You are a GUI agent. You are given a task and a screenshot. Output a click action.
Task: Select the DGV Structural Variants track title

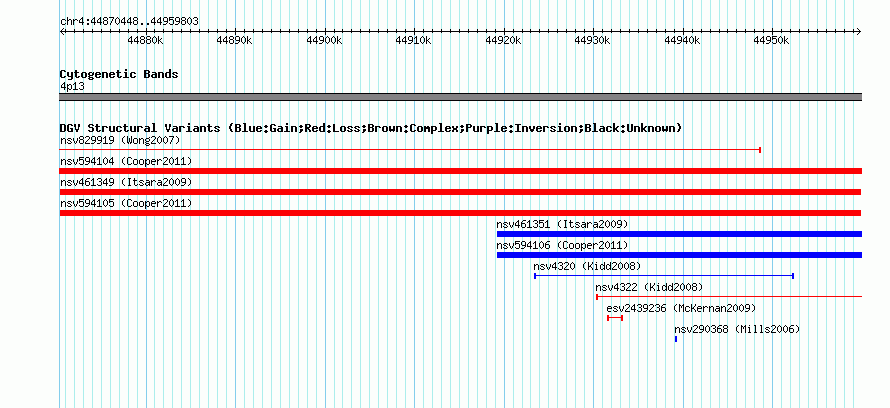pos(371,128)
